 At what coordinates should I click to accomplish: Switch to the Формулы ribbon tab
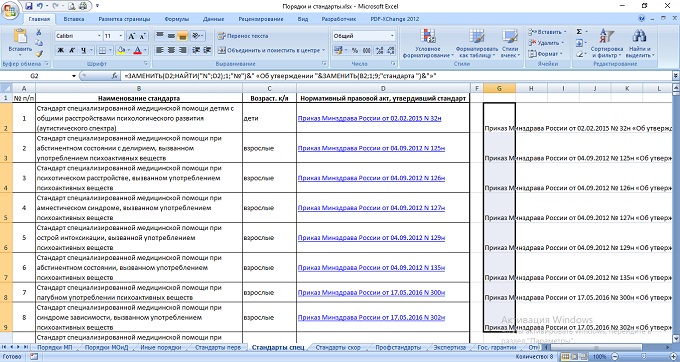[x=177, y=19]
